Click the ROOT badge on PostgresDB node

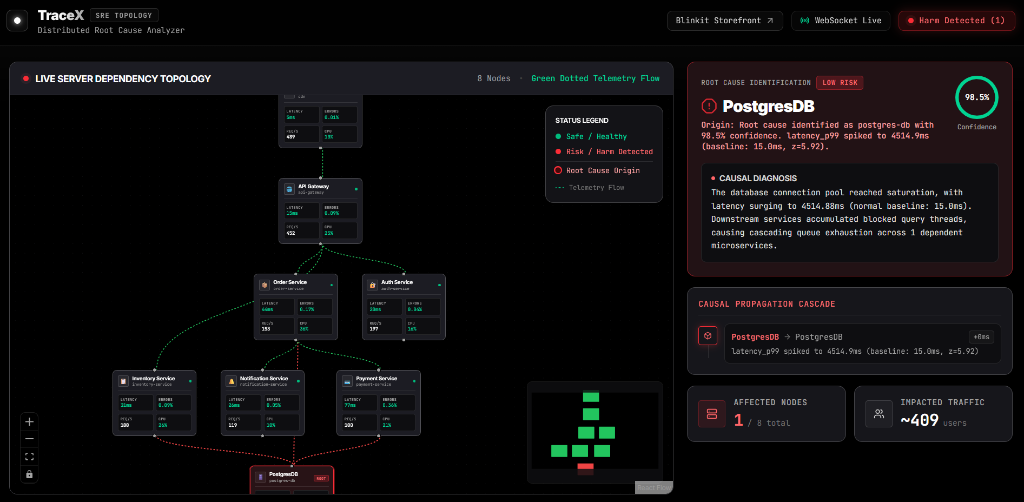tap(321, 478)
